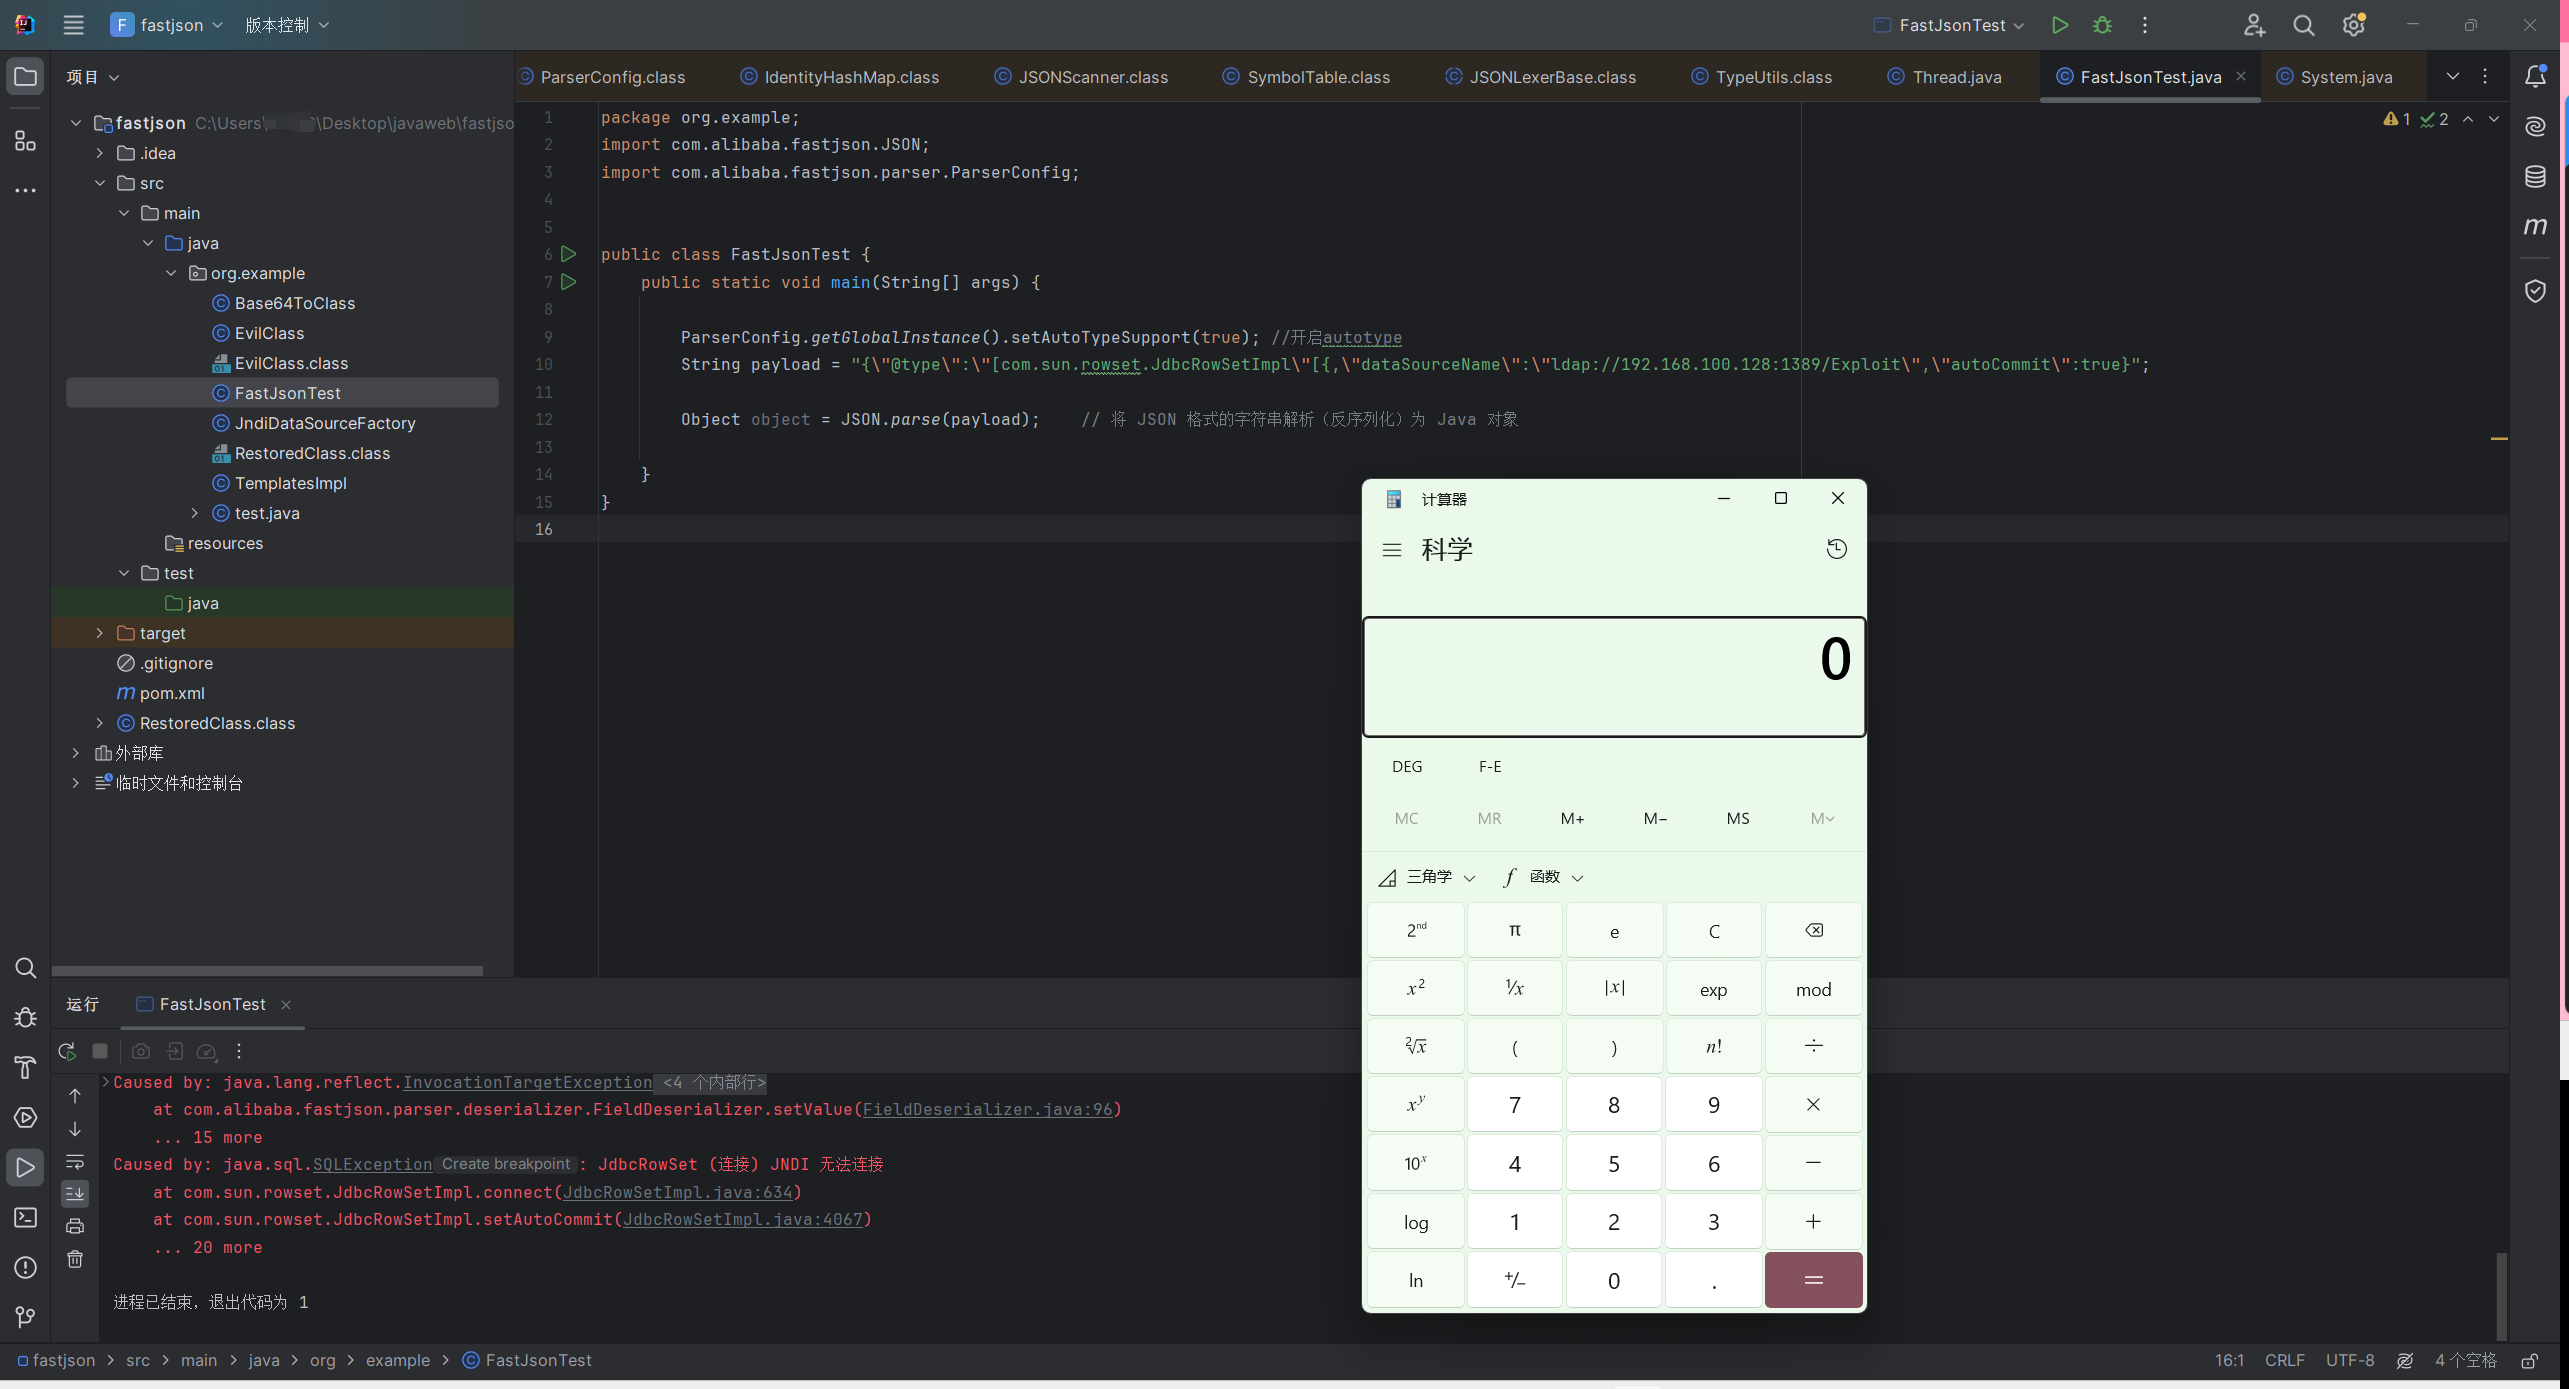Show more tool windows ellipsis in left sidebar
The image size is (2569, 1389).
coord(25,190)
